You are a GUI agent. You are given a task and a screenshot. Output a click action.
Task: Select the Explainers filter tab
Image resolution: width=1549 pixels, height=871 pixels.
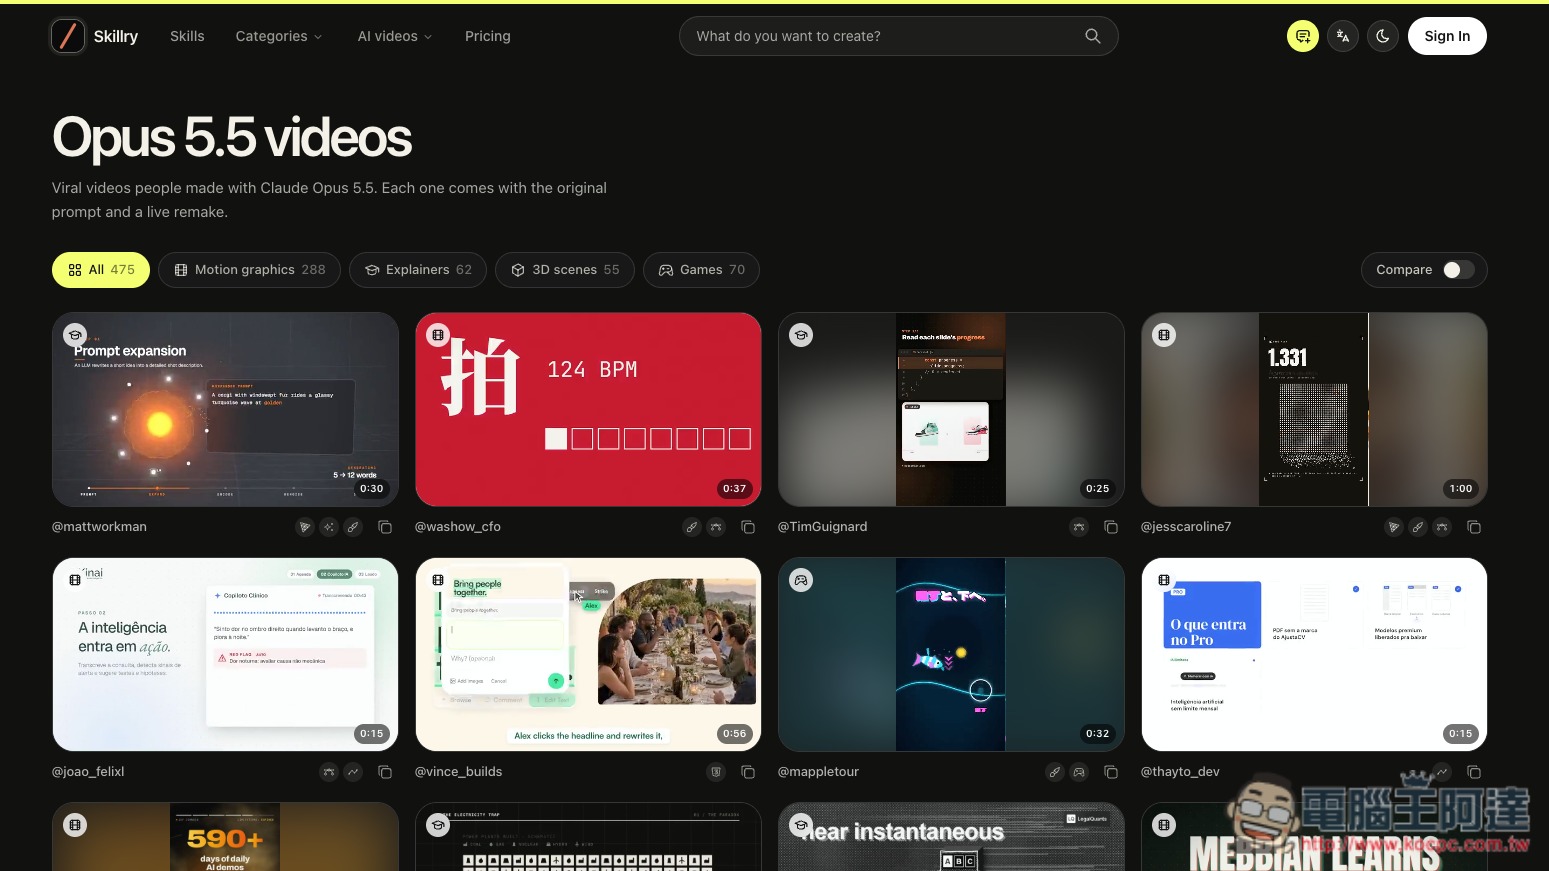418,270
